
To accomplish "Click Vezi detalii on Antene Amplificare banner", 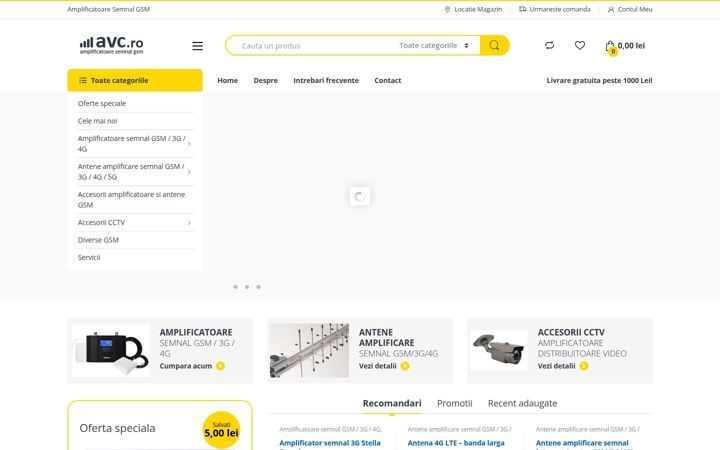I will [x=377, y=366].
